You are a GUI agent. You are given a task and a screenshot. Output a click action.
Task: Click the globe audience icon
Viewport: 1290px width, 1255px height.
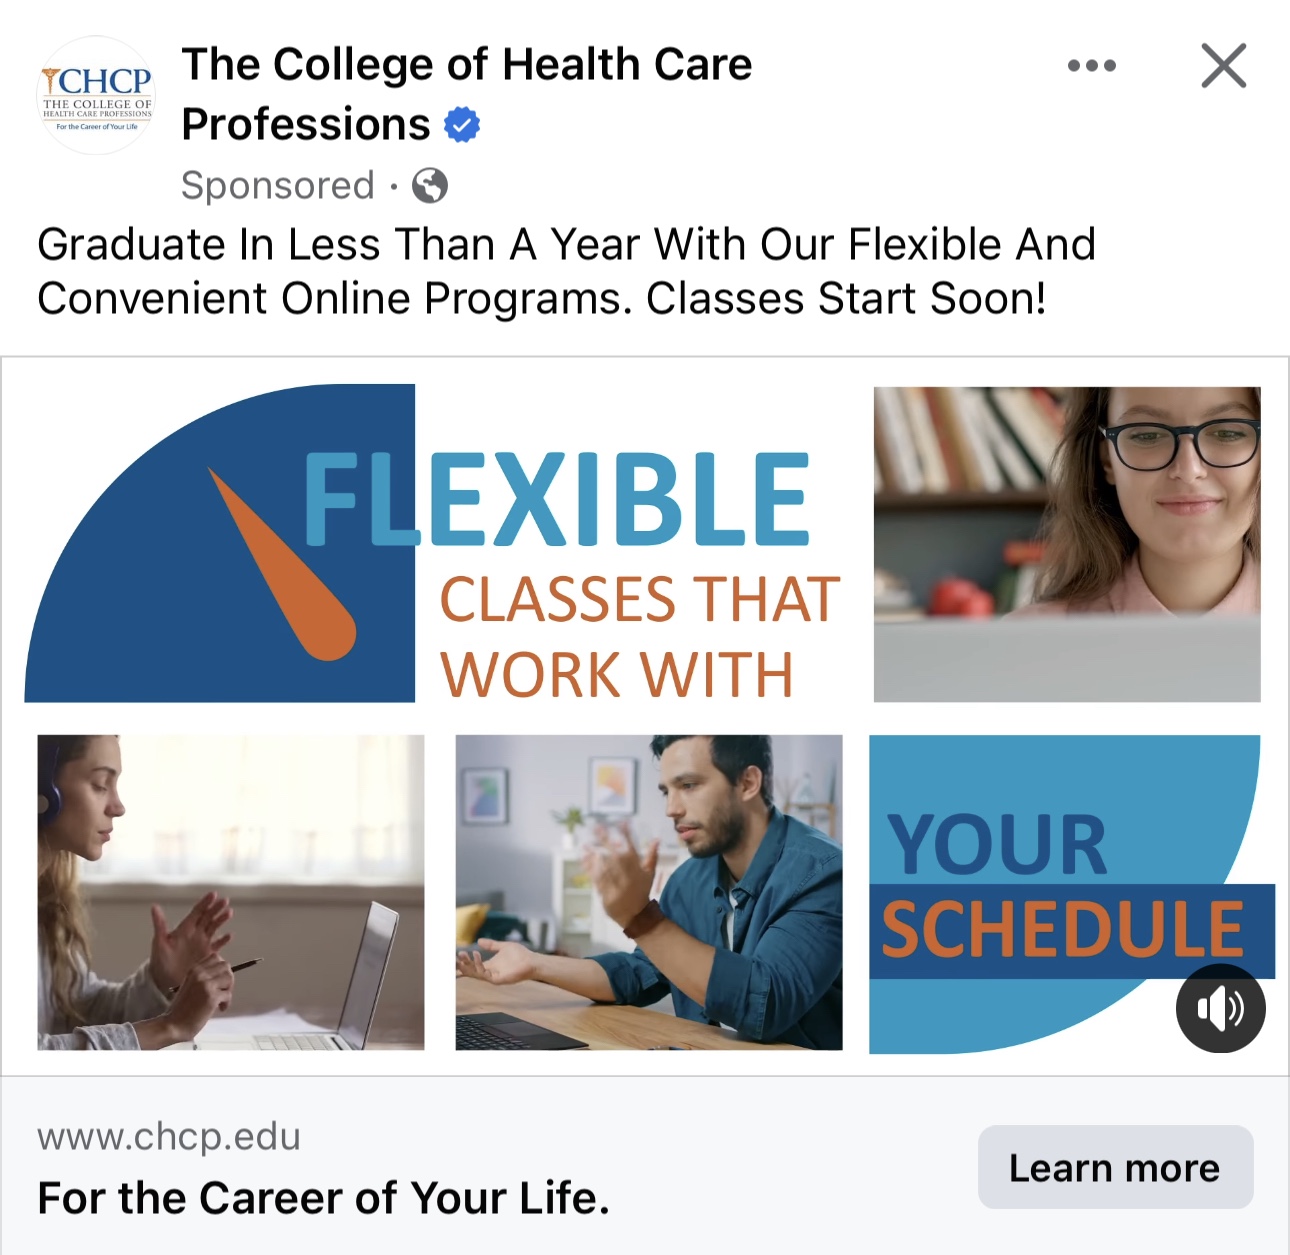(430, 186)
